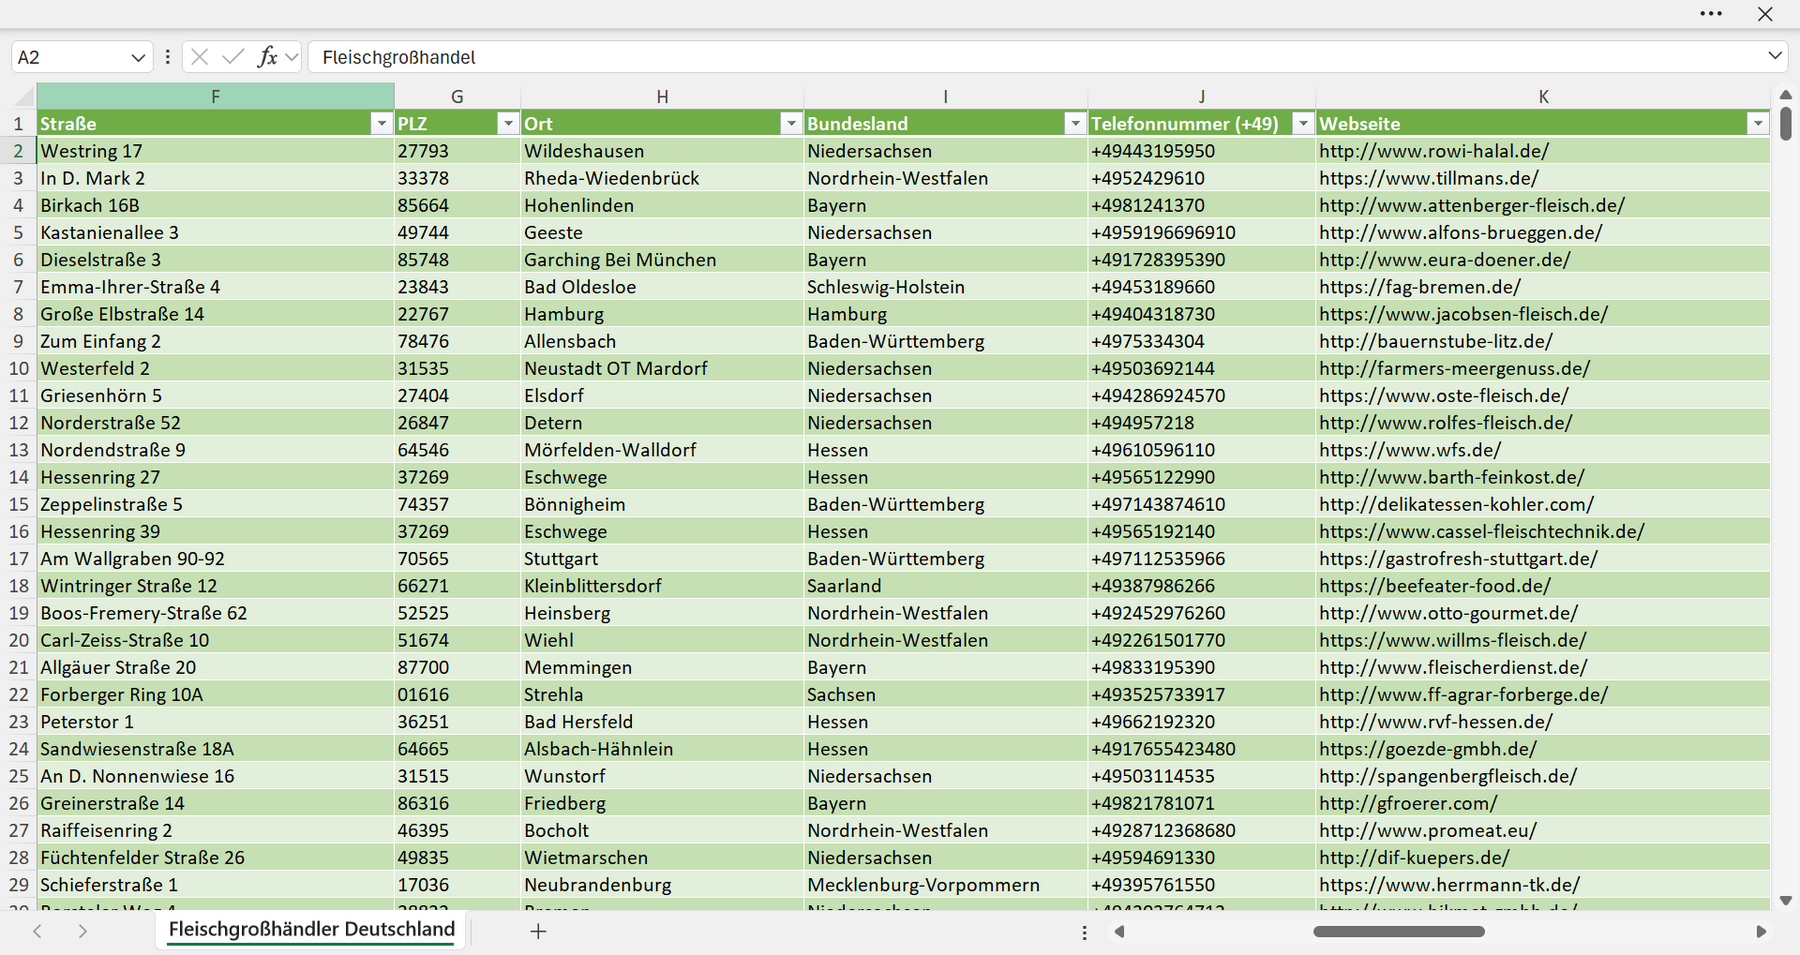The height and width of the screenshot is (955, 1800).
Task: Click the vertical dots beside Name Box
Action: pos(167,57)
